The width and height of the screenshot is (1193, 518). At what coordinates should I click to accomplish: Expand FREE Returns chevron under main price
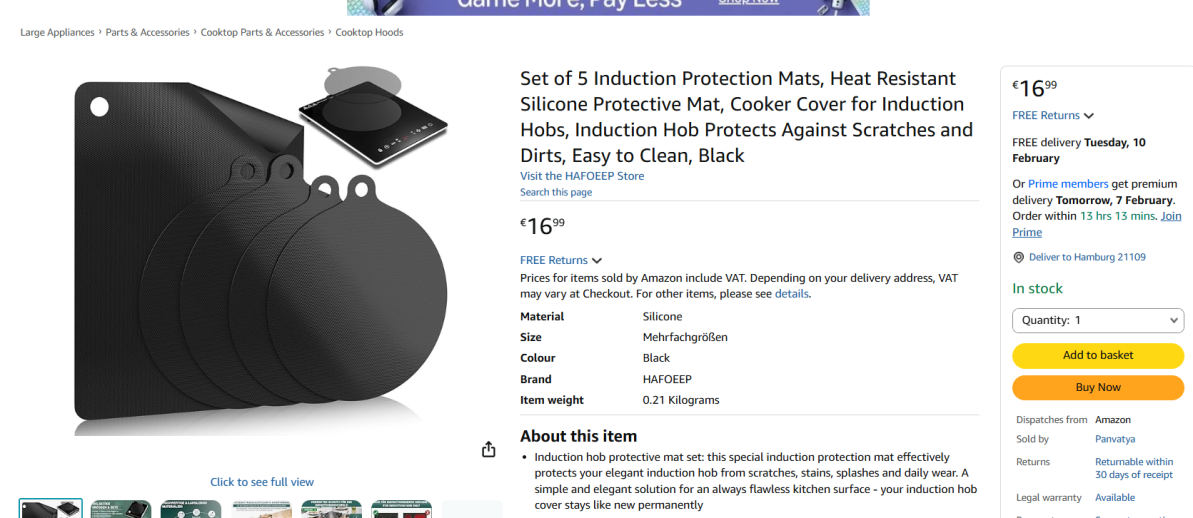click(x=596, y=260)
